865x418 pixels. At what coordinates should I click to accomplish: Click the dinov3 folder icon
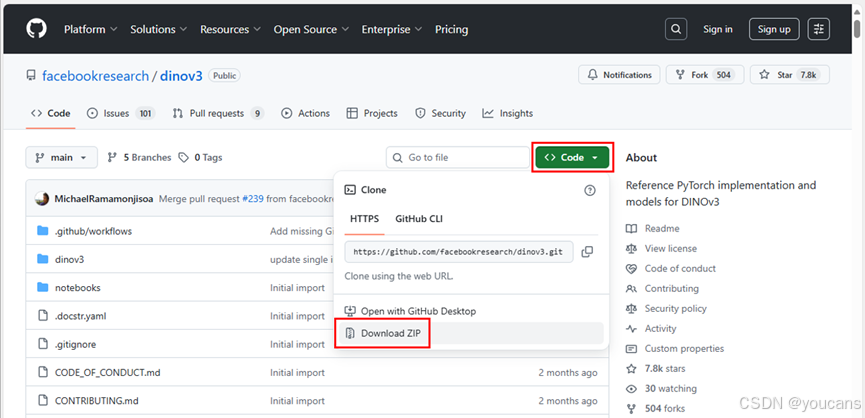click(x=43, y=259)
